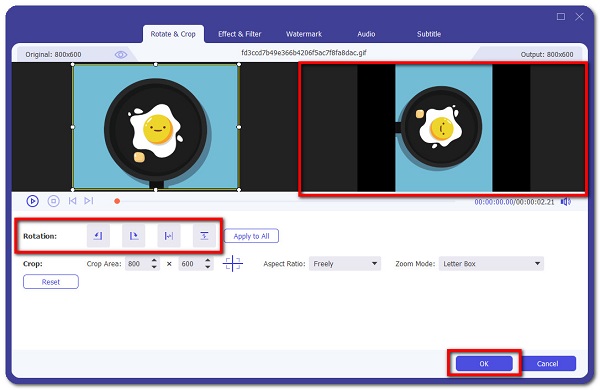Click the Apply to All button
The height and width of the screenshot is (390, 600).
tap(251, 236)
